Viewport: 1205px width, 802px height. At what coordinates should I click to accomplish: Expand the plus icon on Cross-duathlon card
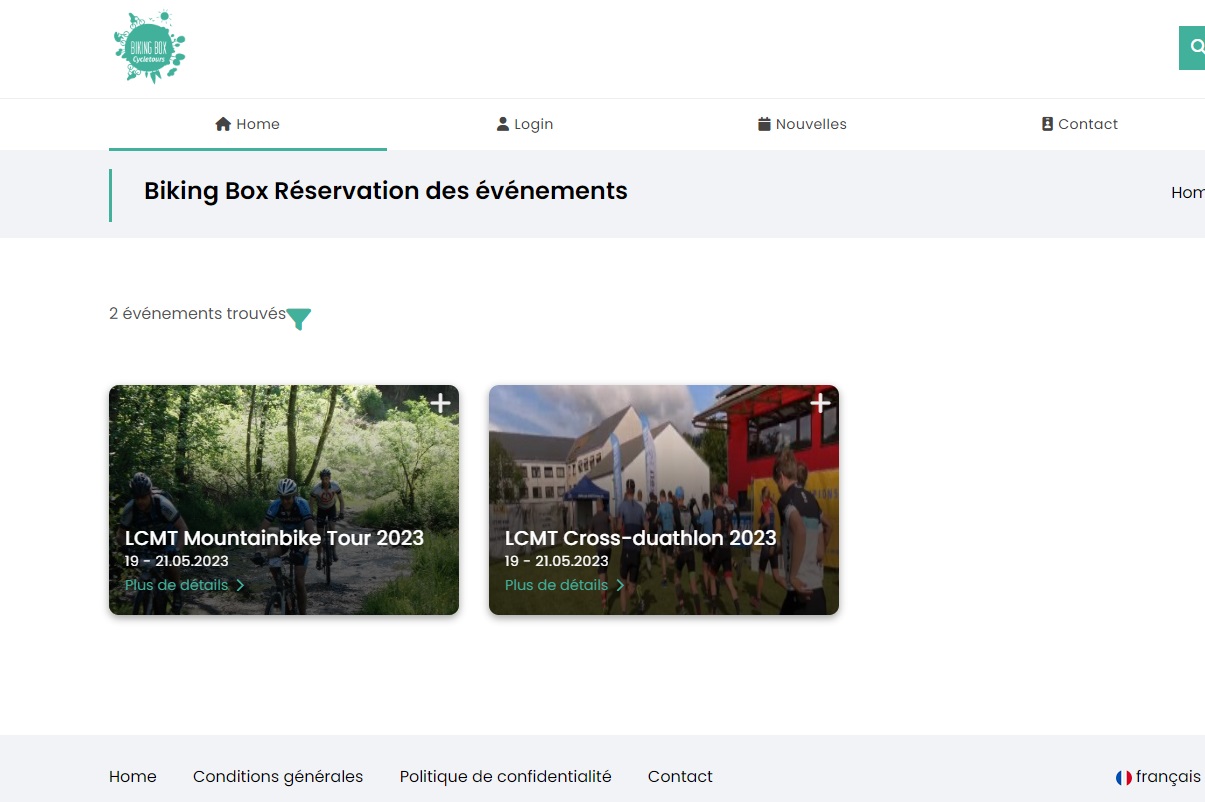pyautogui.click(x=821, y=403)
